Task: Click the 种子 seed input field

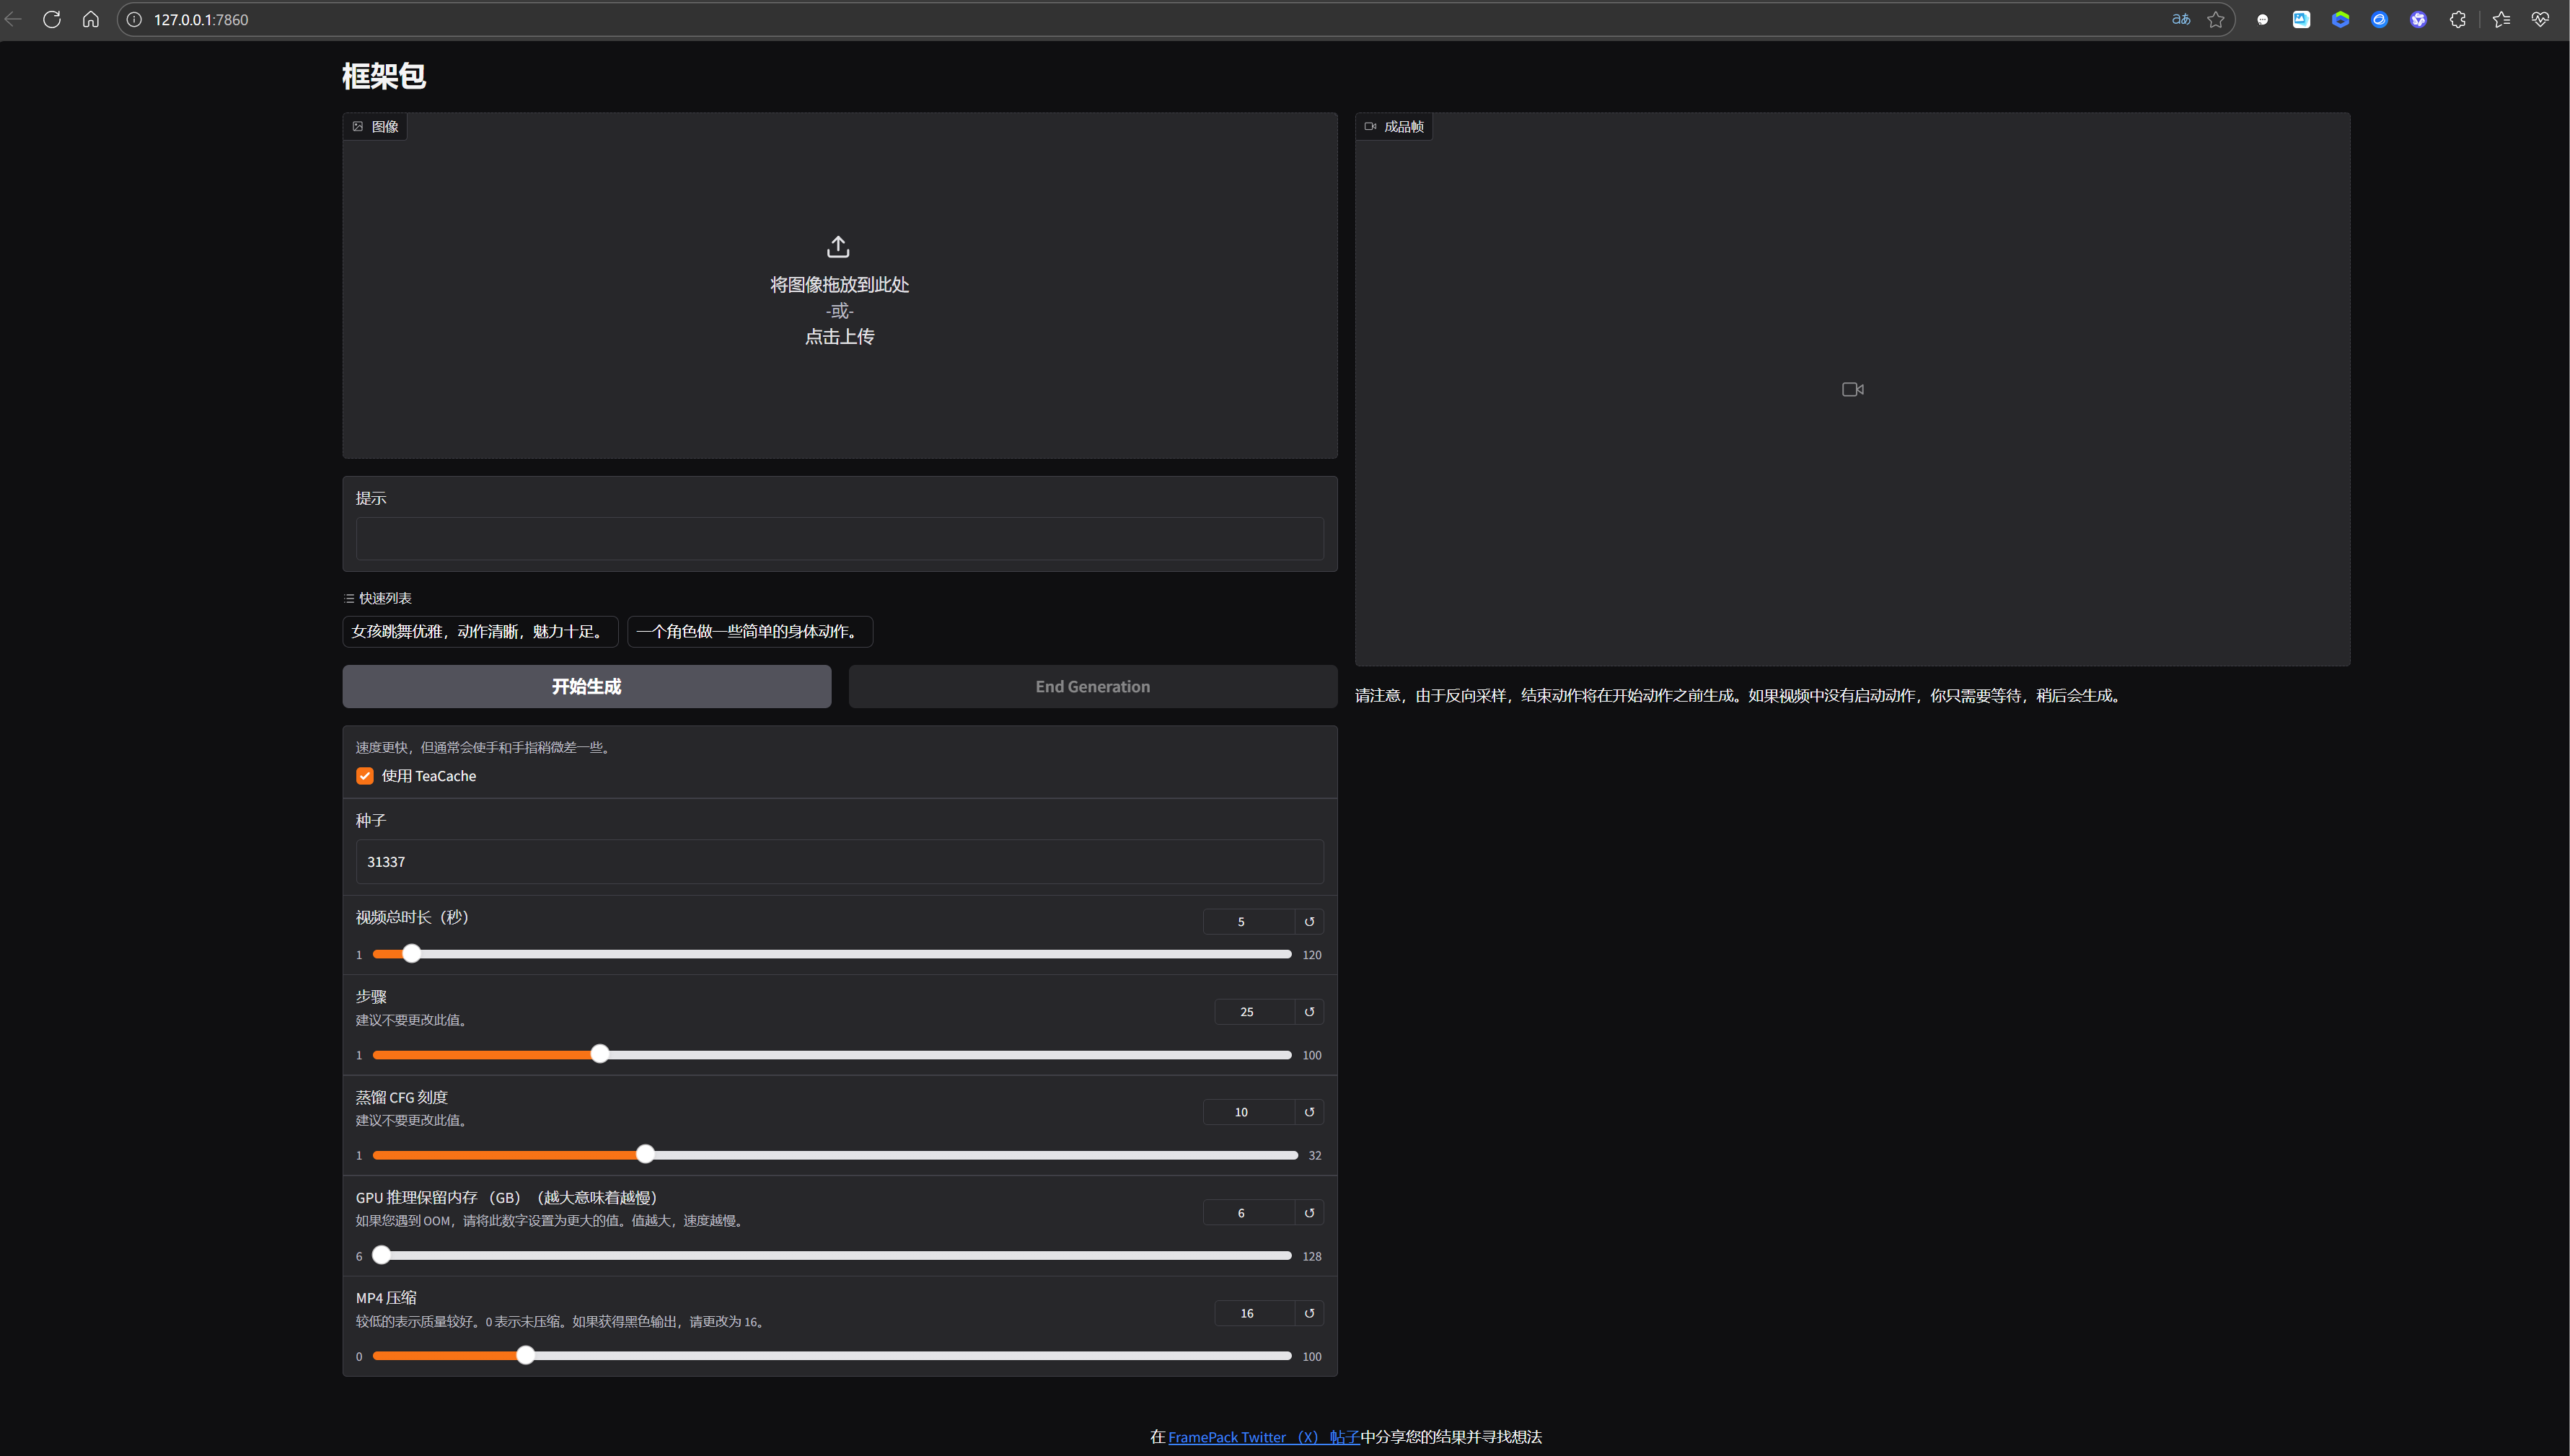Action: click(839, 861)
